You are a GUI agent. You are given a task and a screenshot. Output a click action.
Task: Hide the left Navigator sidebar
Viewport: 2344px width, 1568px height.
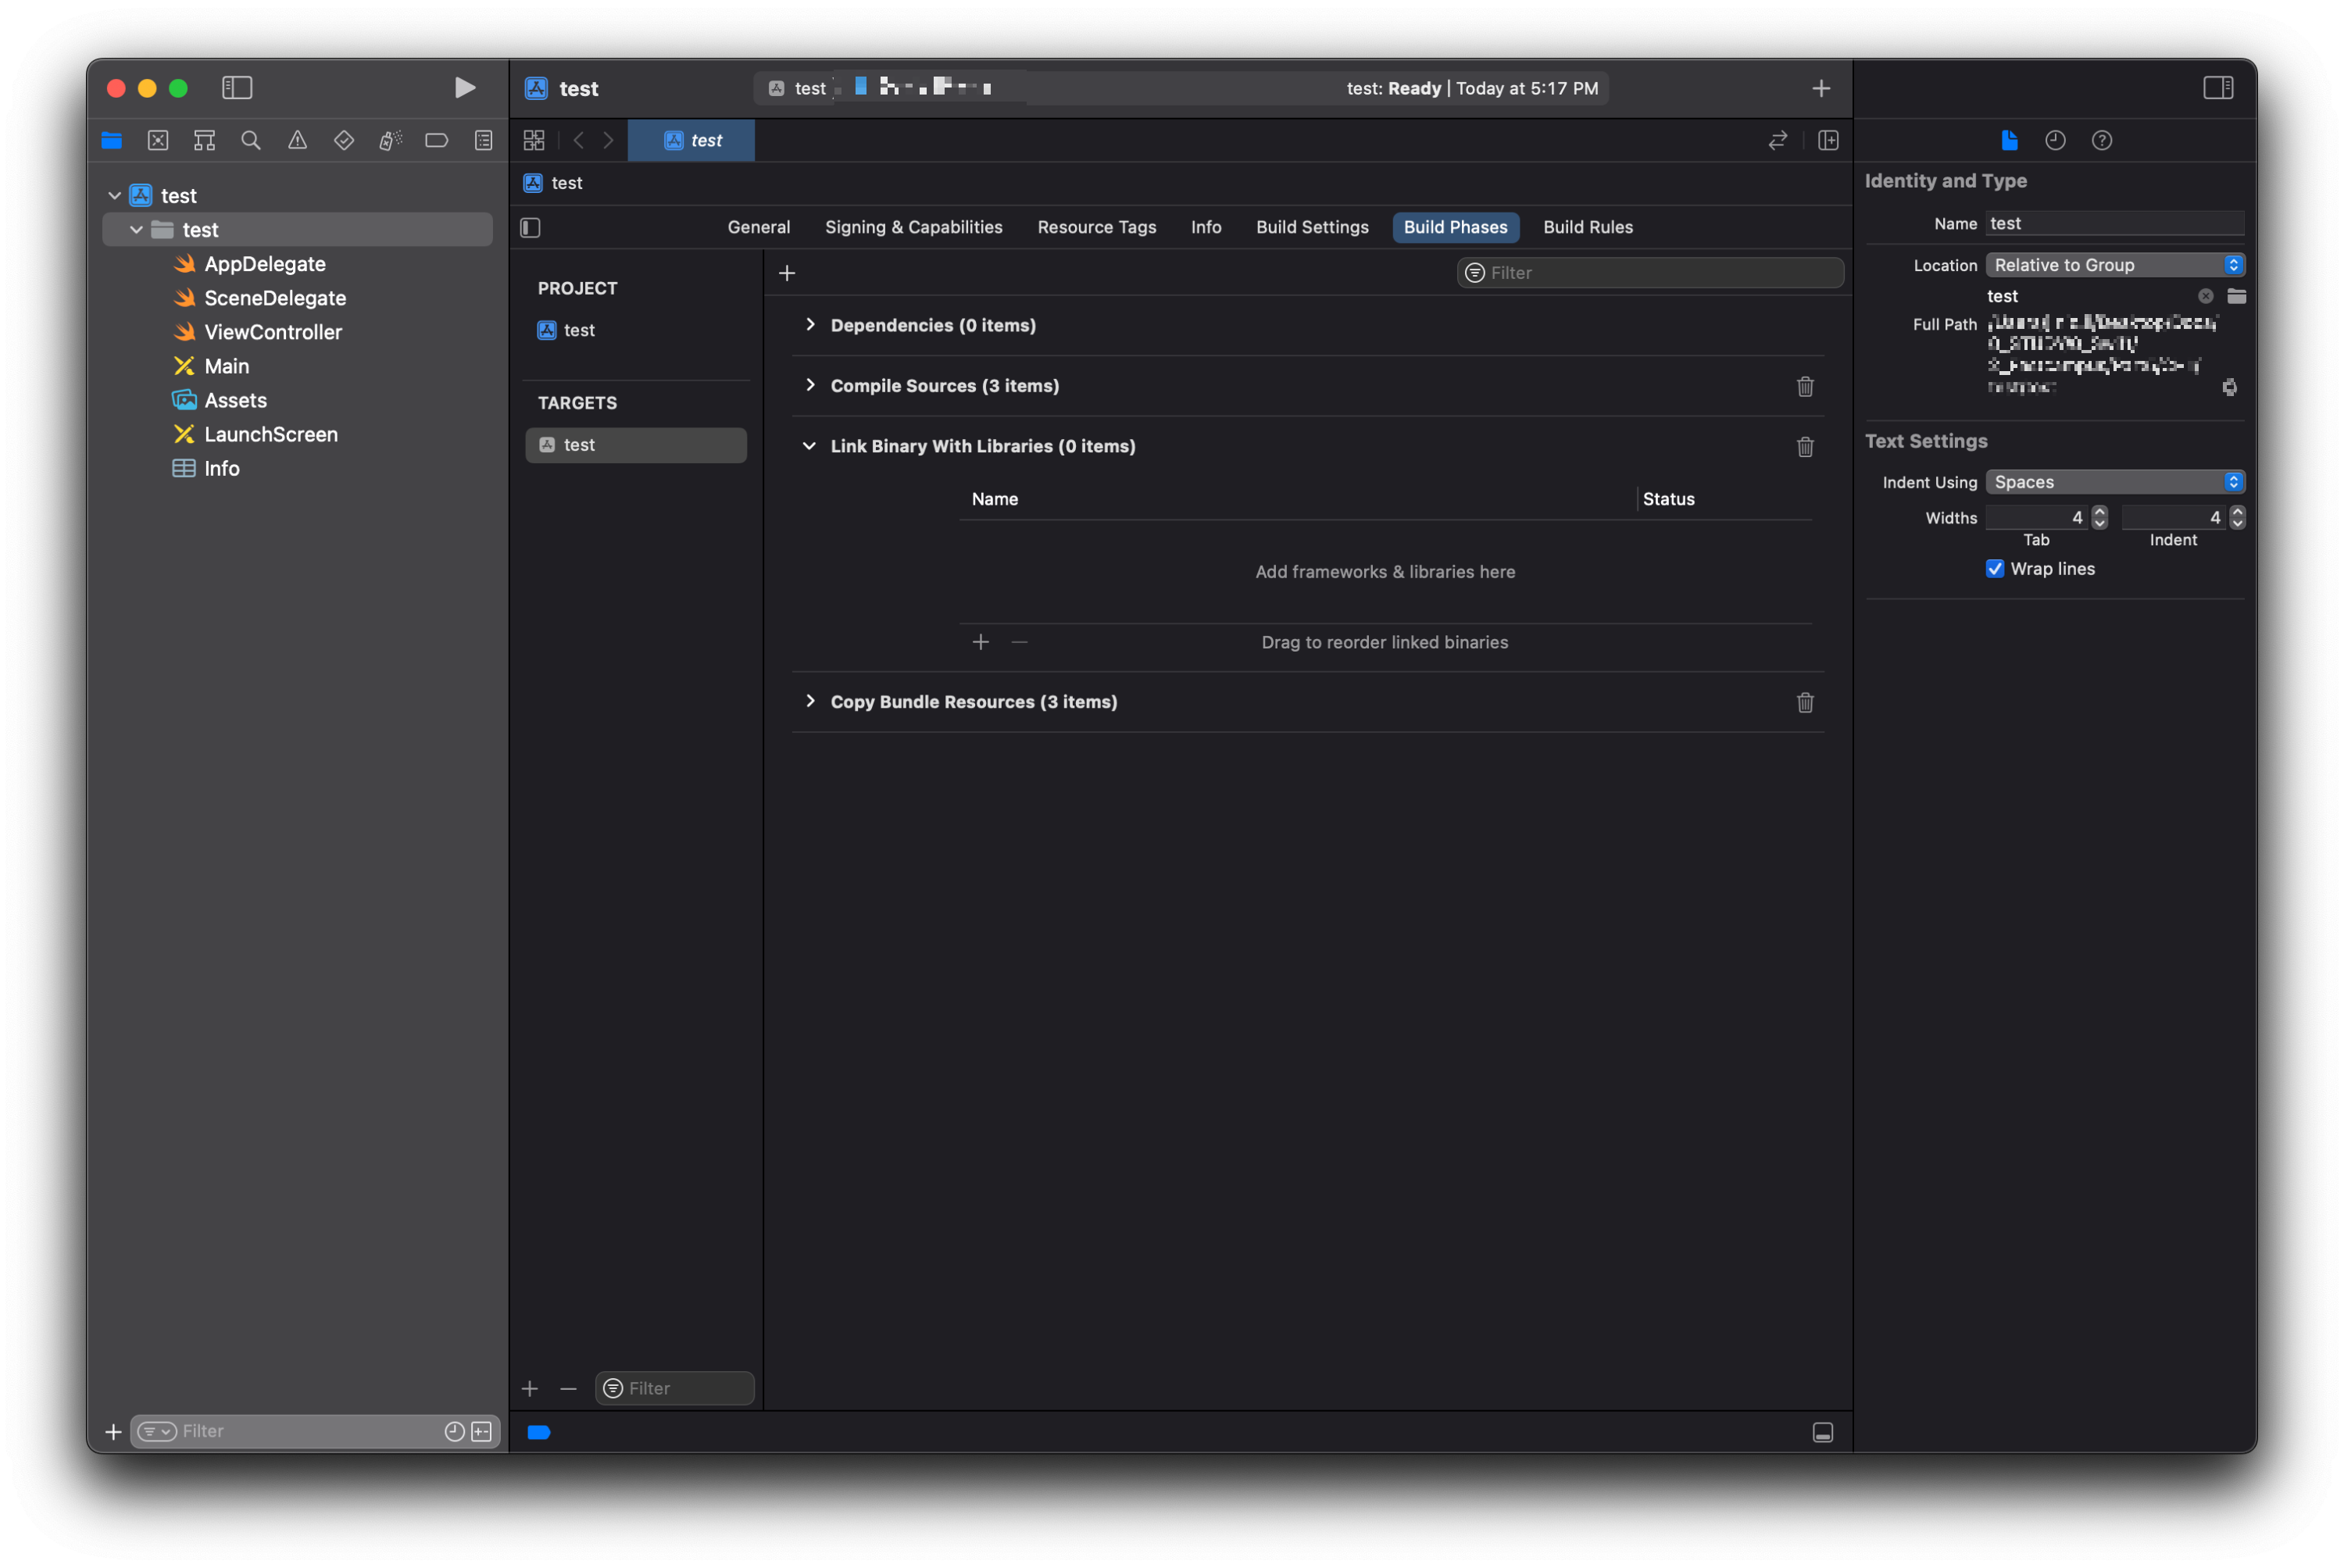237,88
